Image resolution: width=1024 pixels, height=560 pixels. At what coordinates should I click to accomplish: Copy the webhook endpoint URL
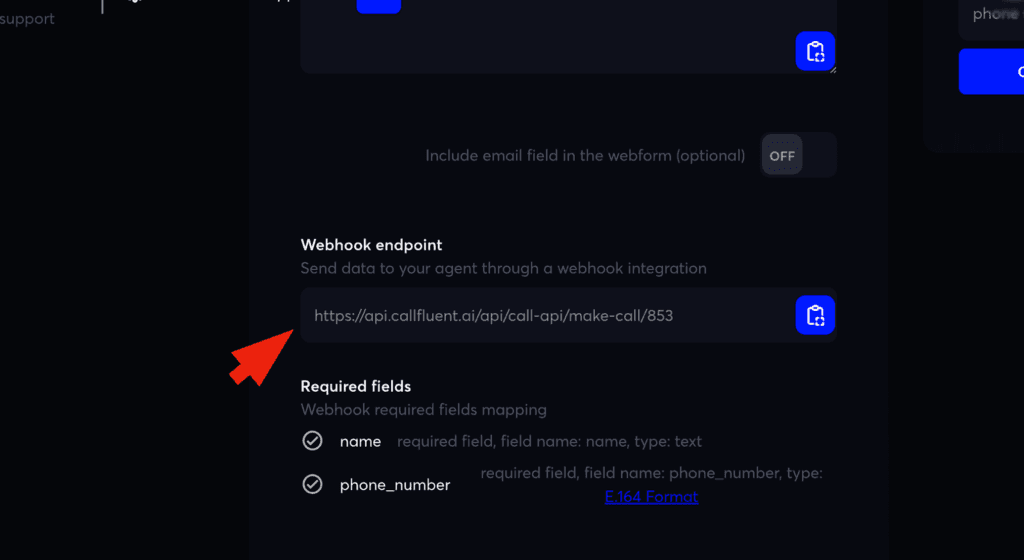815,315
